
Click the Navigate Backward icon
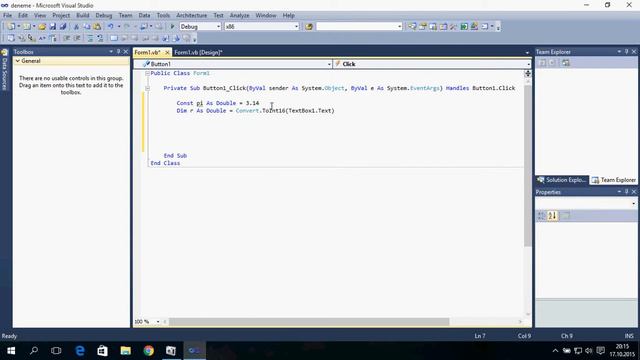tap(143, 27)
